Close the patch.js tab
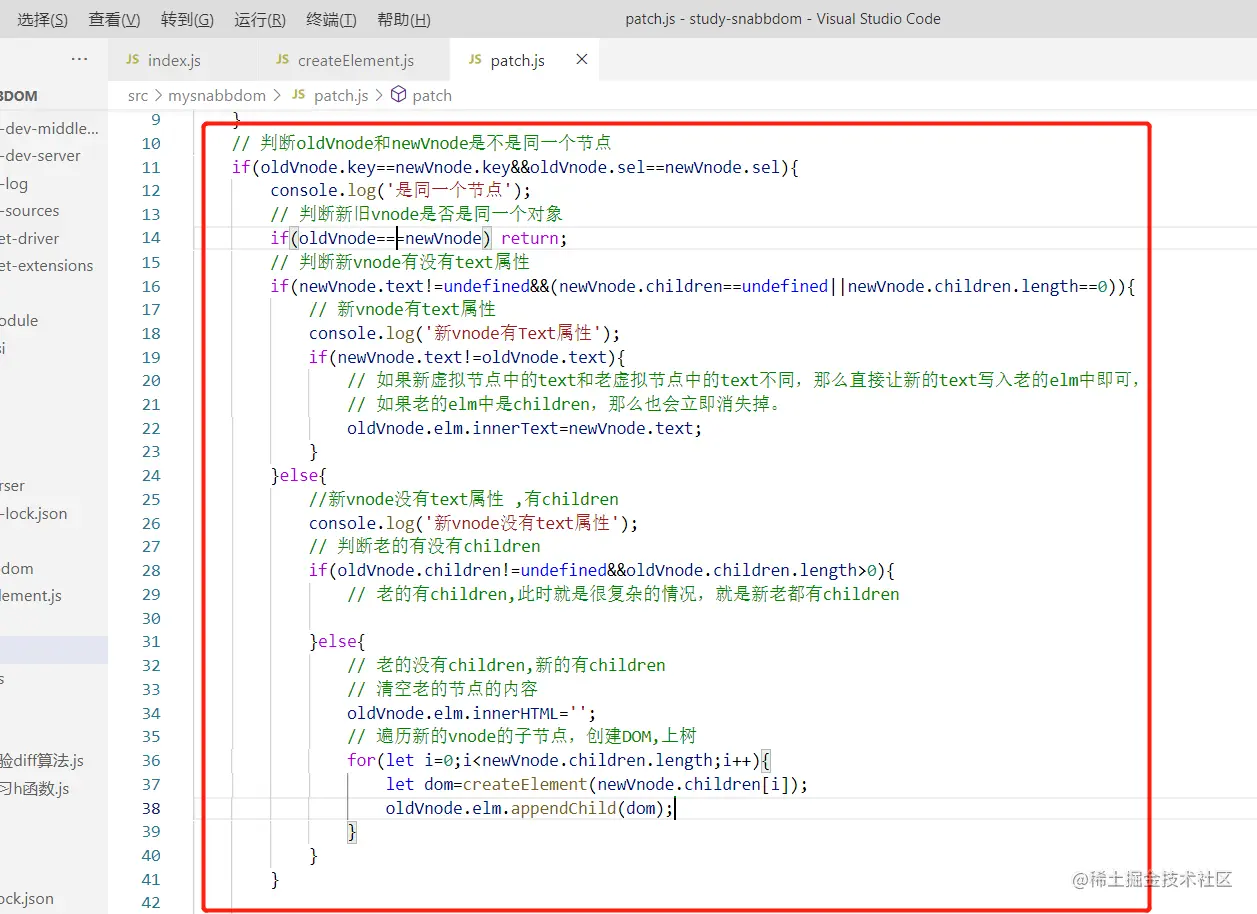 (581, 59)
